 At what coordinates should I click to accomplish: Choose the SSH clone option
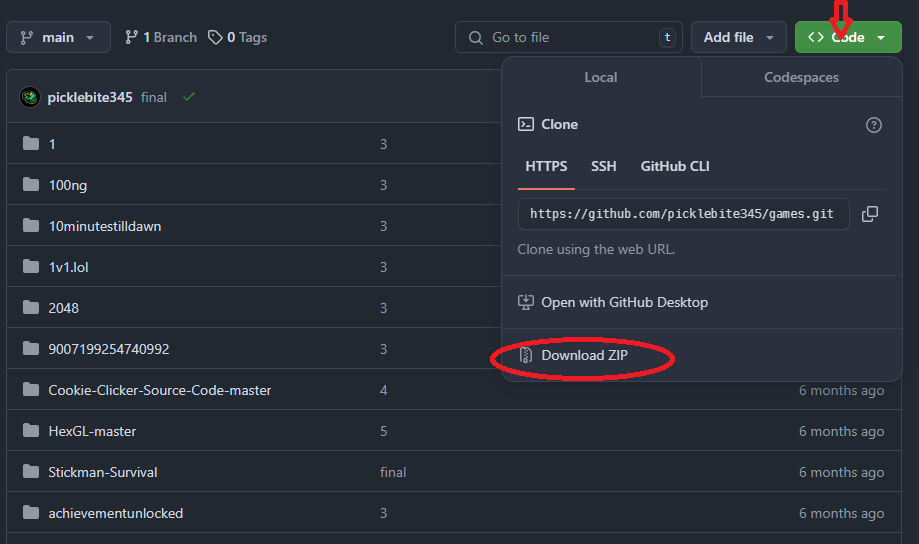(603, 166)
